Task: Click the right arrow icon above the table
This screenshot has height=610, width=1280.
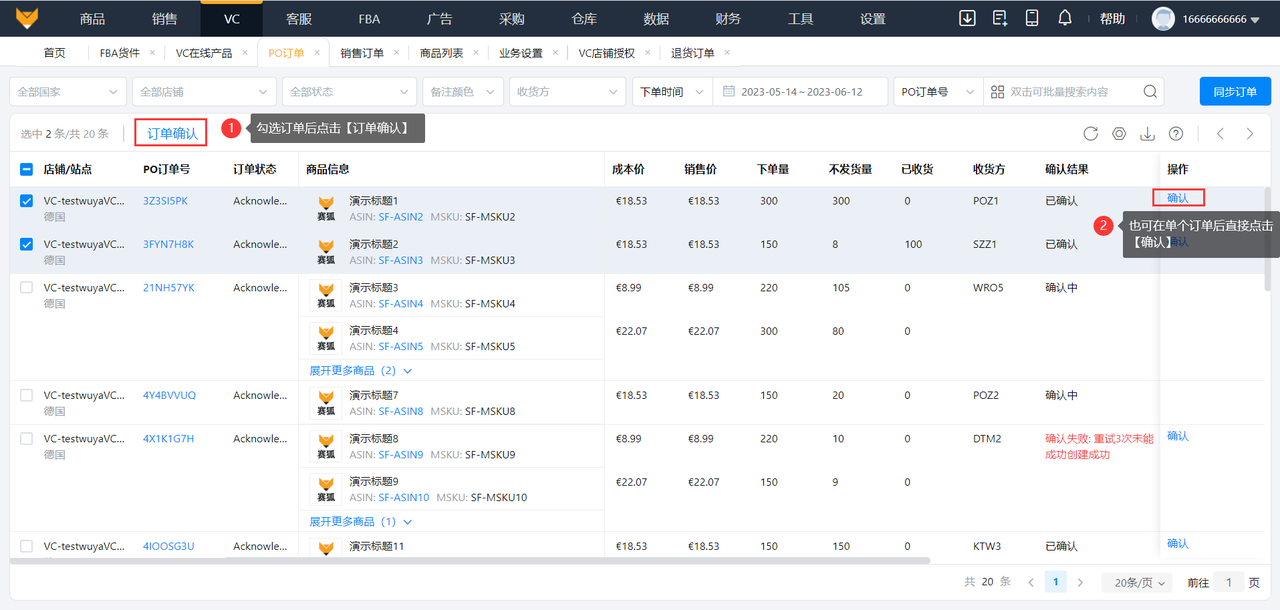Action: (x=1249, y=134)
